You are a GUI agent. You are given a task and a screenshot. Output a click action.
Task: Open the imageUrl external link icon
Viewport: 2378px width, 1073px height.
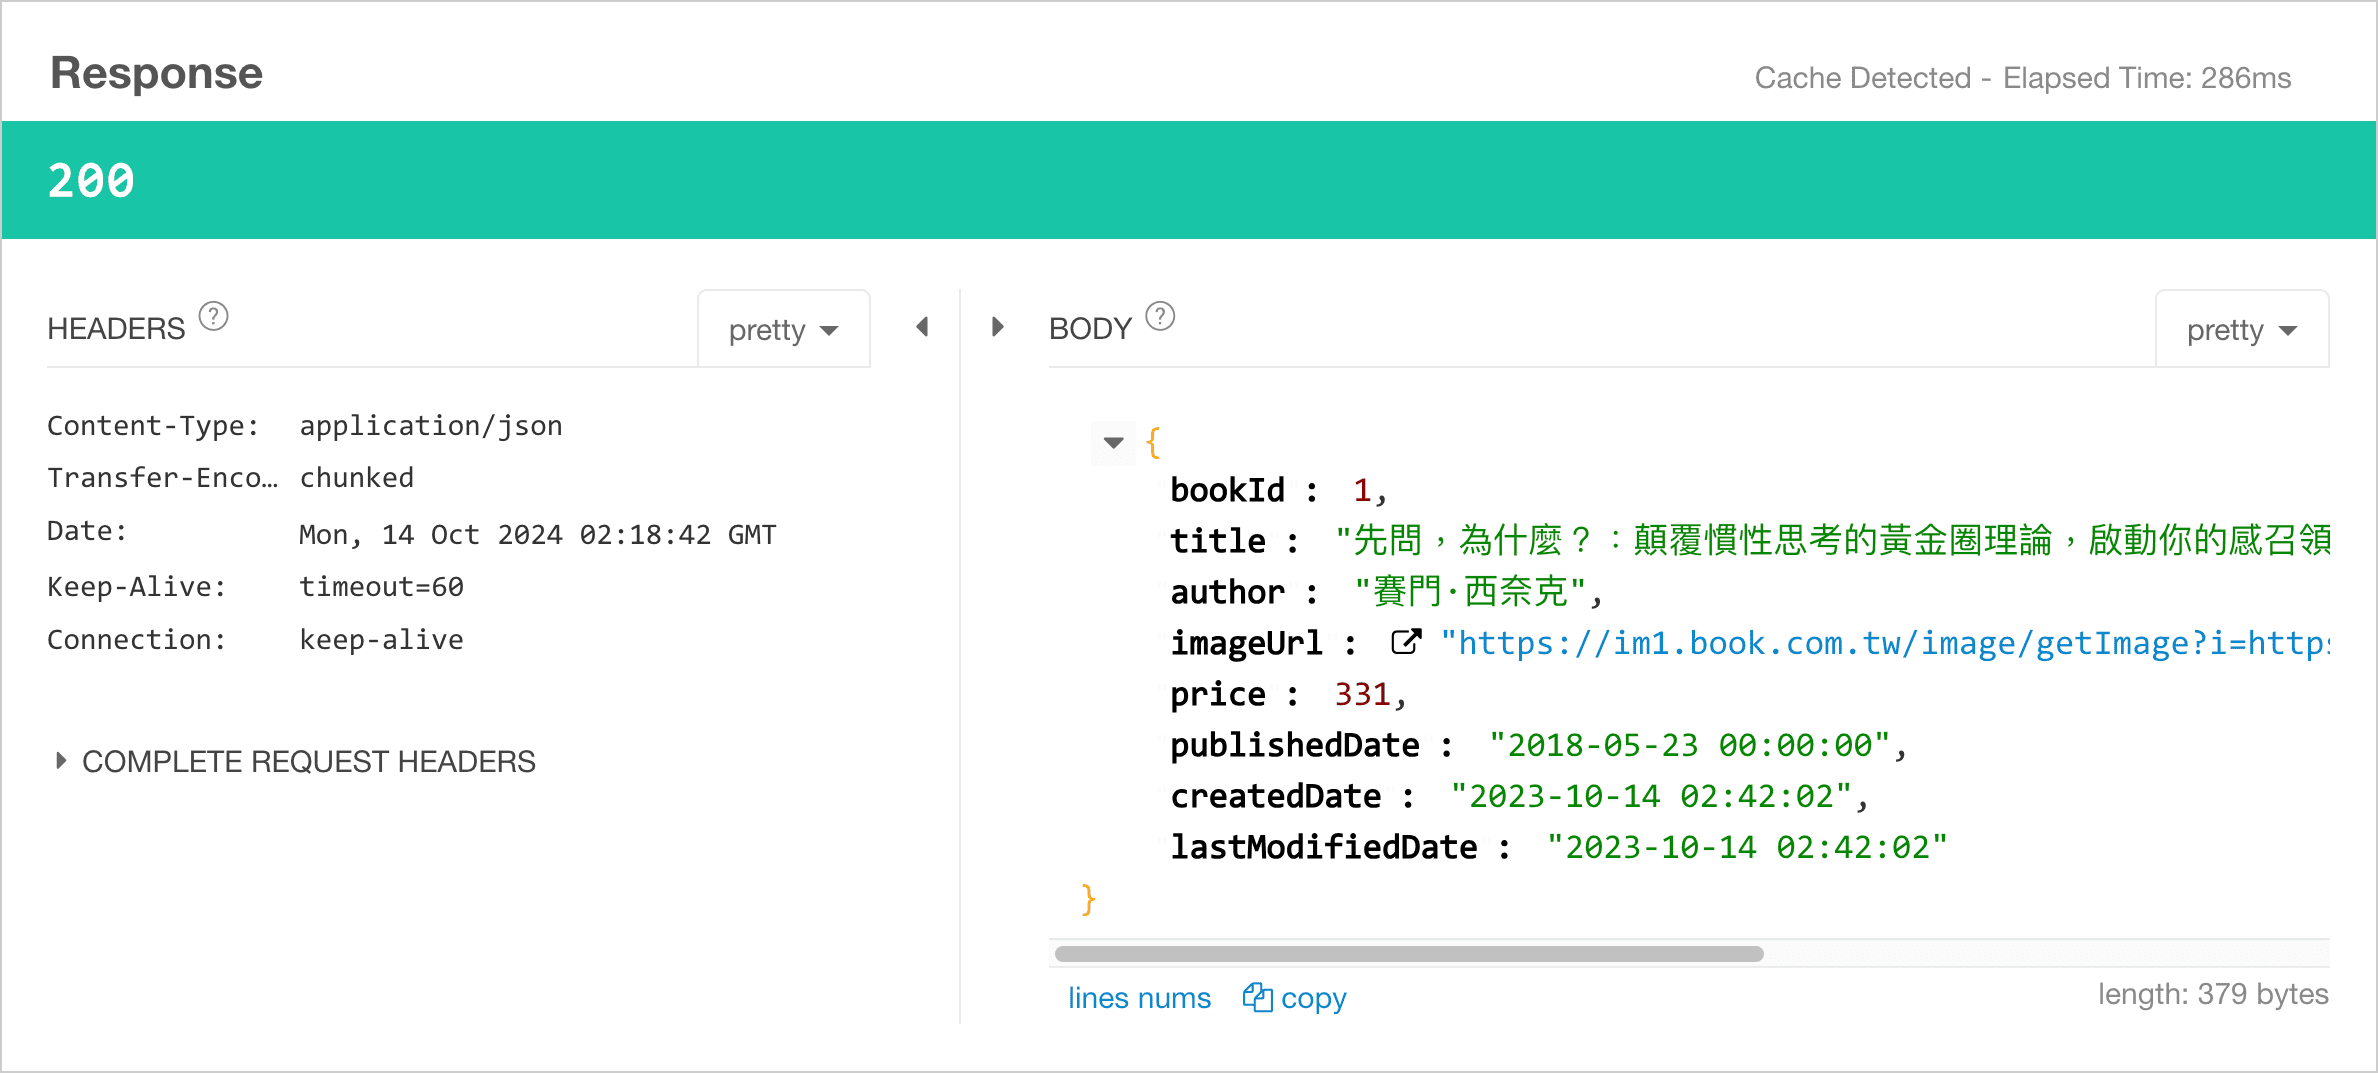pos(1406,643)
